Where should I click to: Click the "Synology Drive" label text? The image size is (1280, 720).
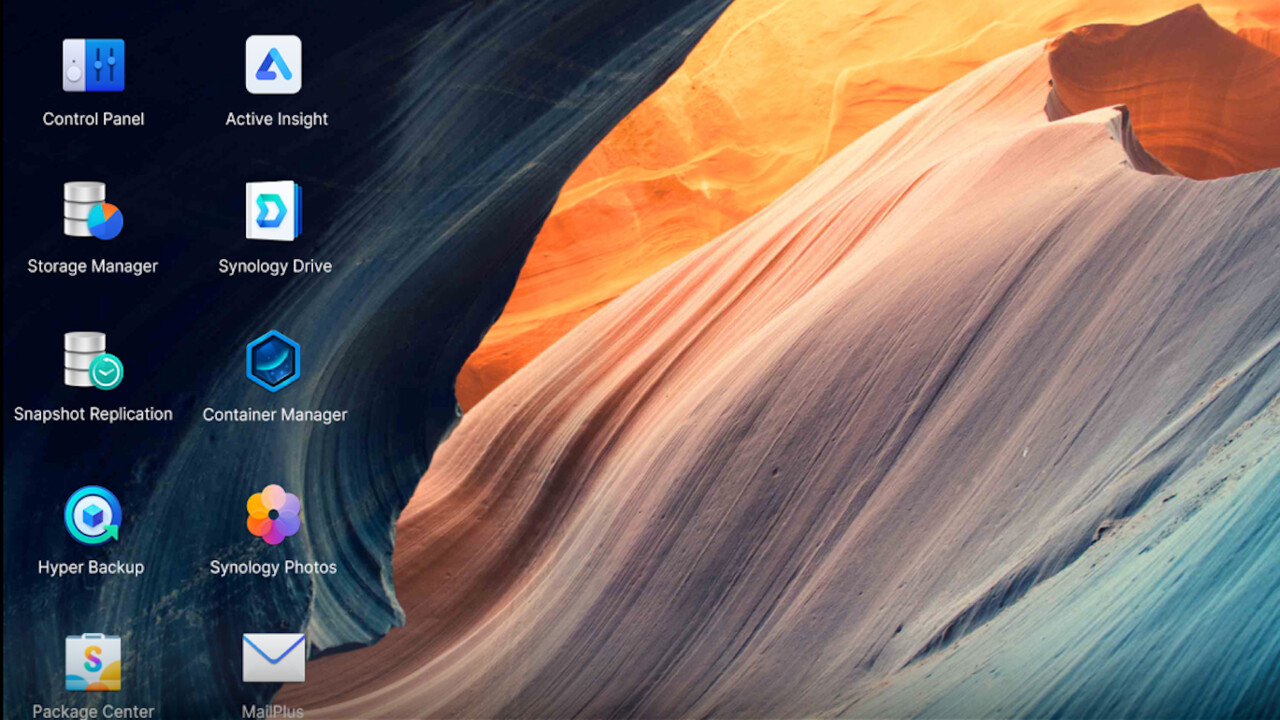pyautogui.click(x=275, y=267)
